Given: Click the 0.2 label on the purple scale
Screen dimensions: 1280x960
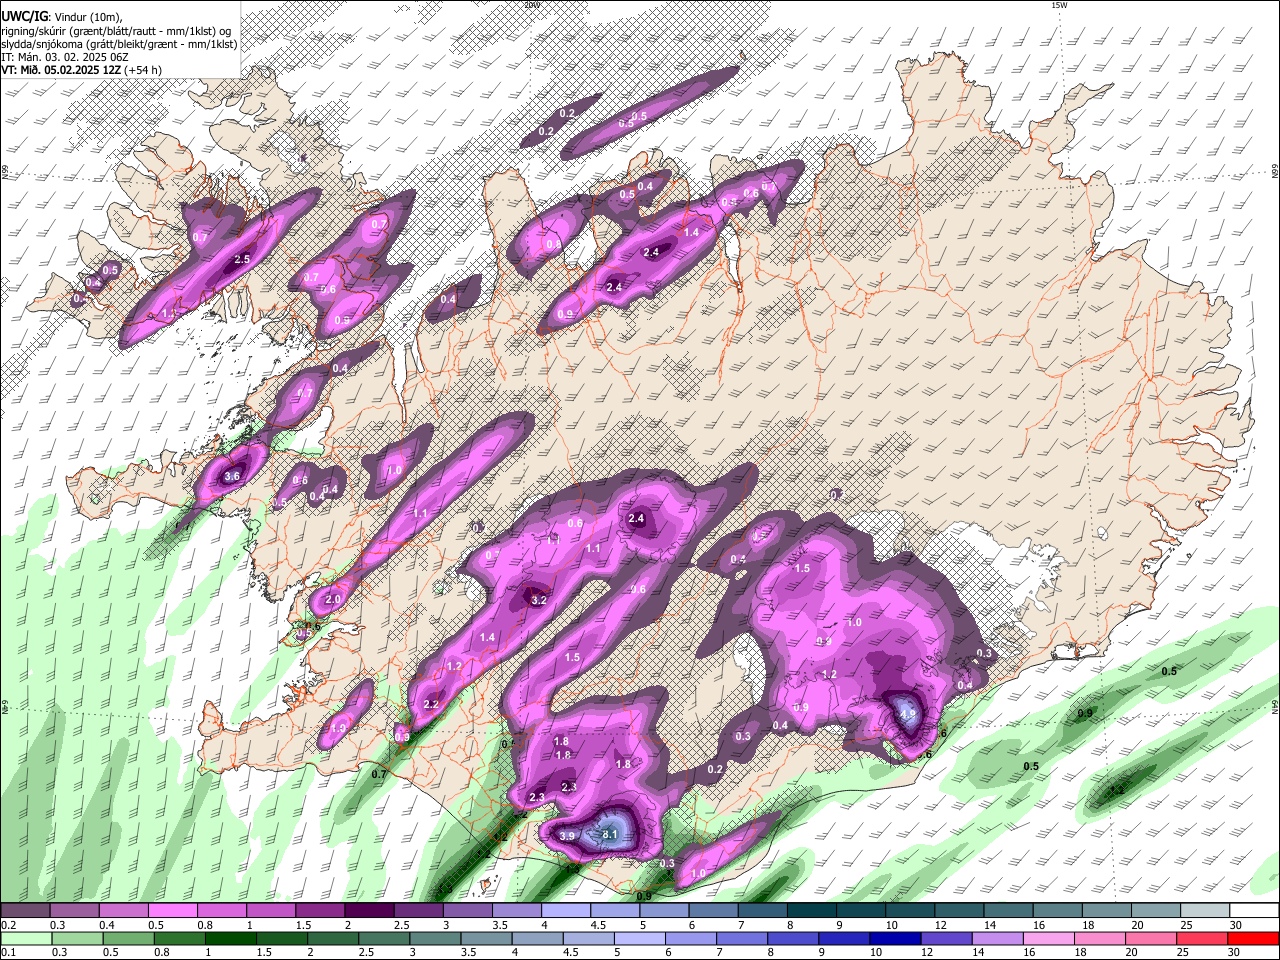Looking at the screenshot, I should 7,925.
